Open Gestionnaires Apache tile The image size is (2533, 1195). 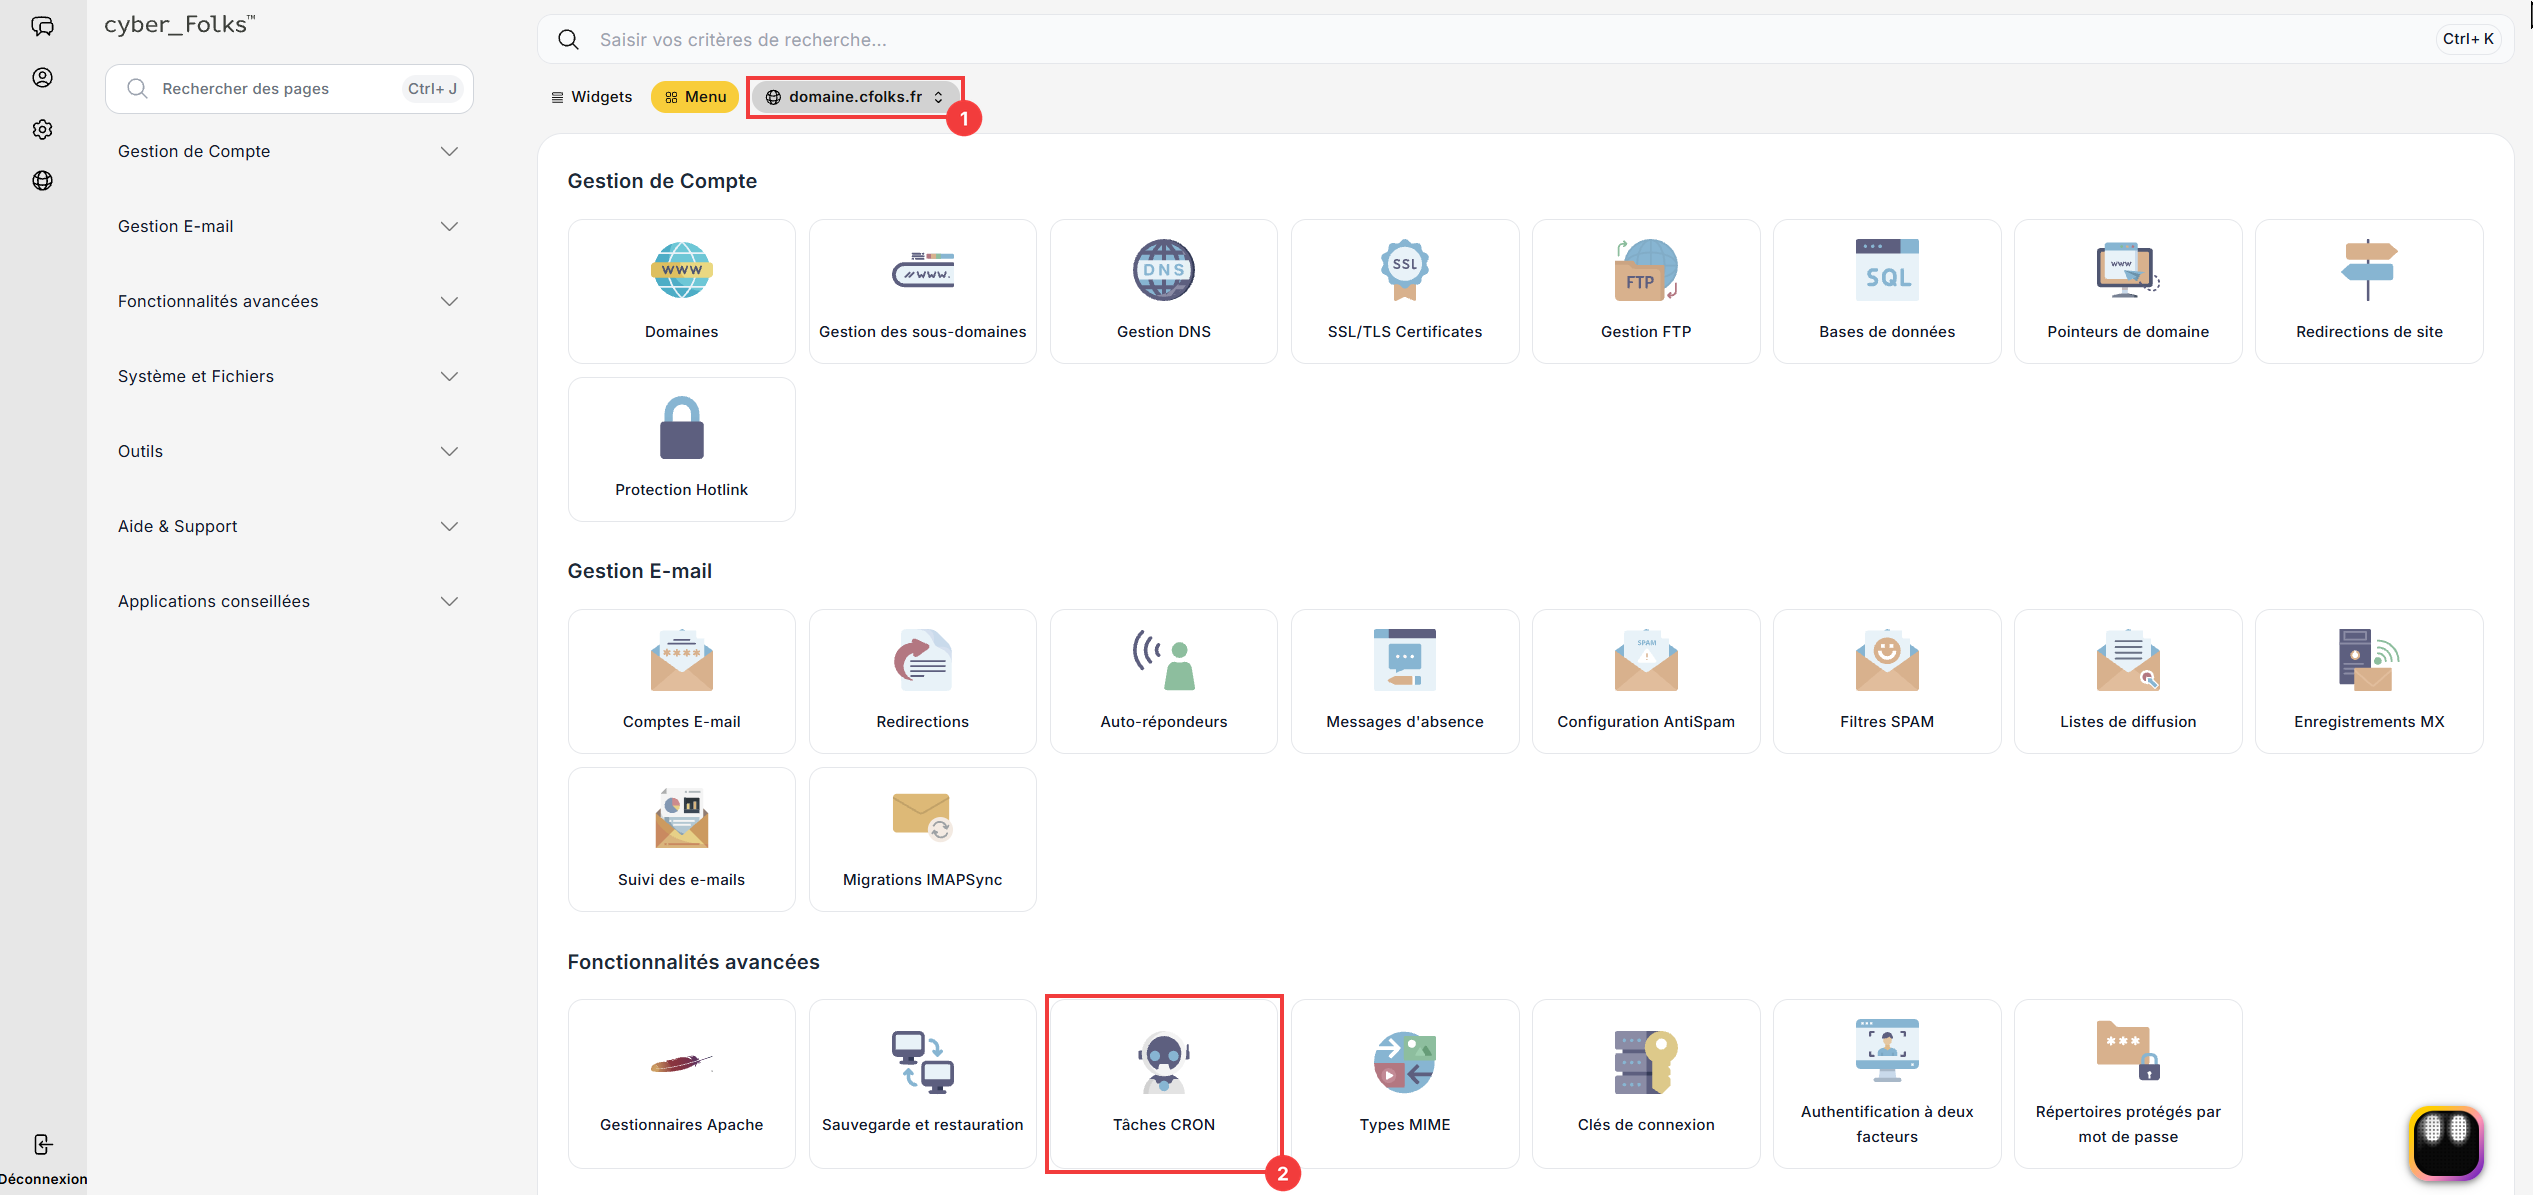click(681, 1084)
